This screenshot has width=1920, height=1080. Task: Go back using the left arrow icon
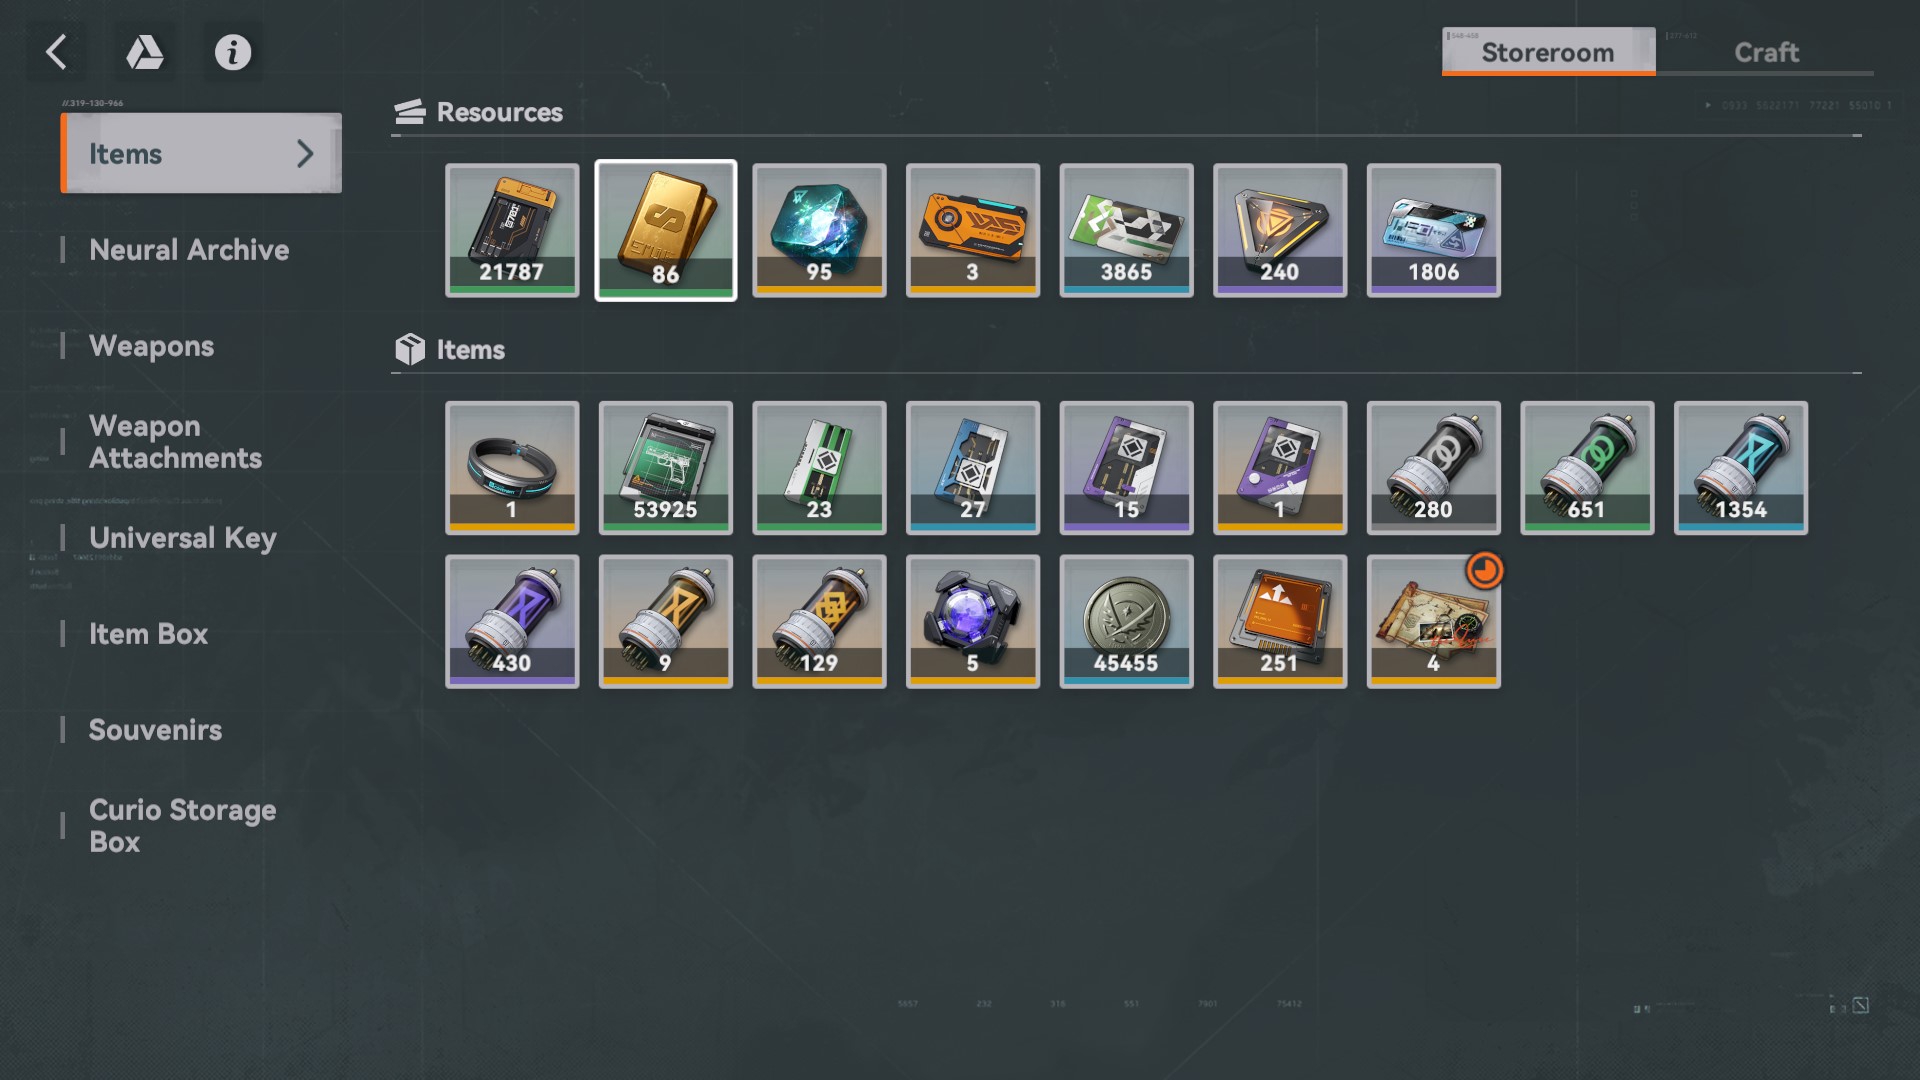[57, 52]
